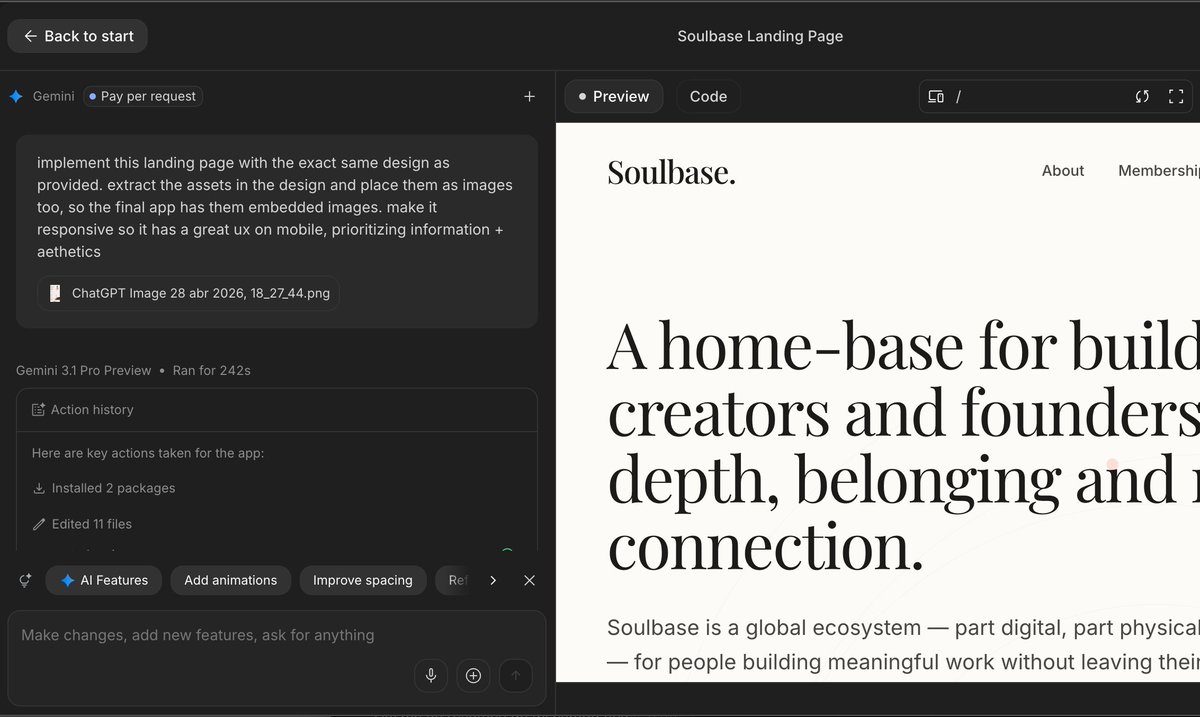Focus the Make changes prompt input
Viewport: 1200px width, 717px height.
[277, 635]
